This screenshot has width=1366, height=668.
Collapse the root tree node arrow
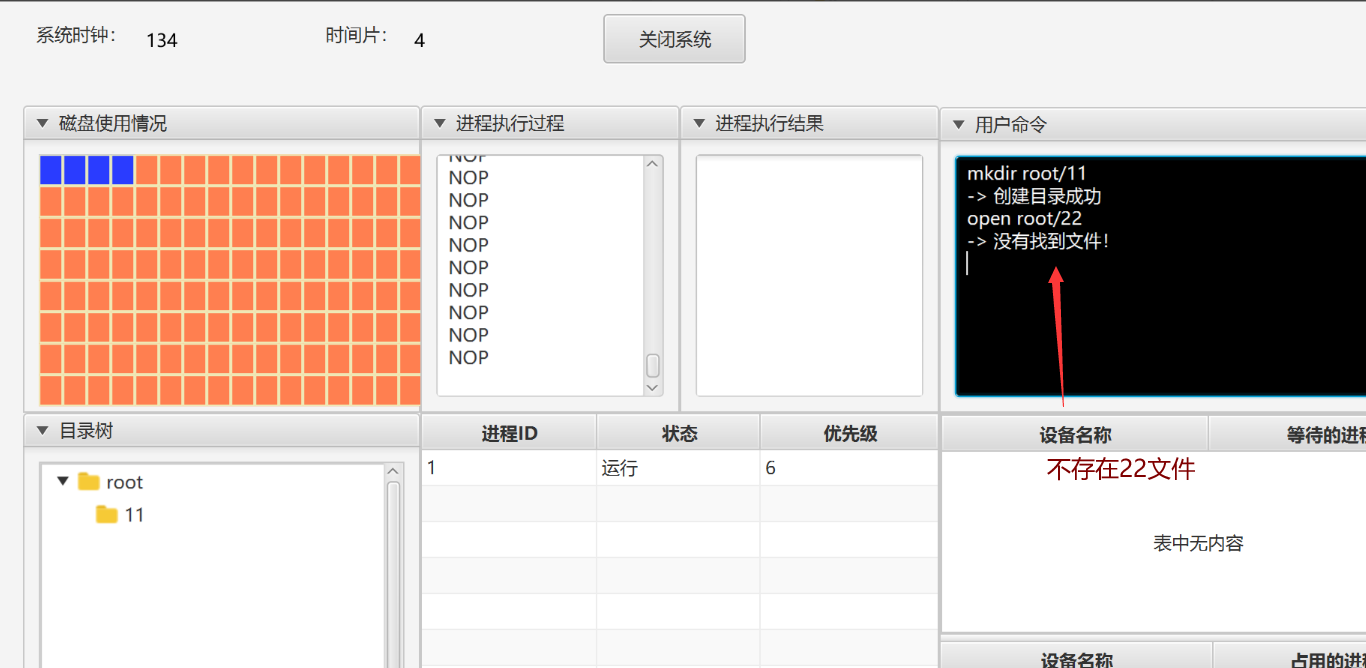[x=63, y=481]
